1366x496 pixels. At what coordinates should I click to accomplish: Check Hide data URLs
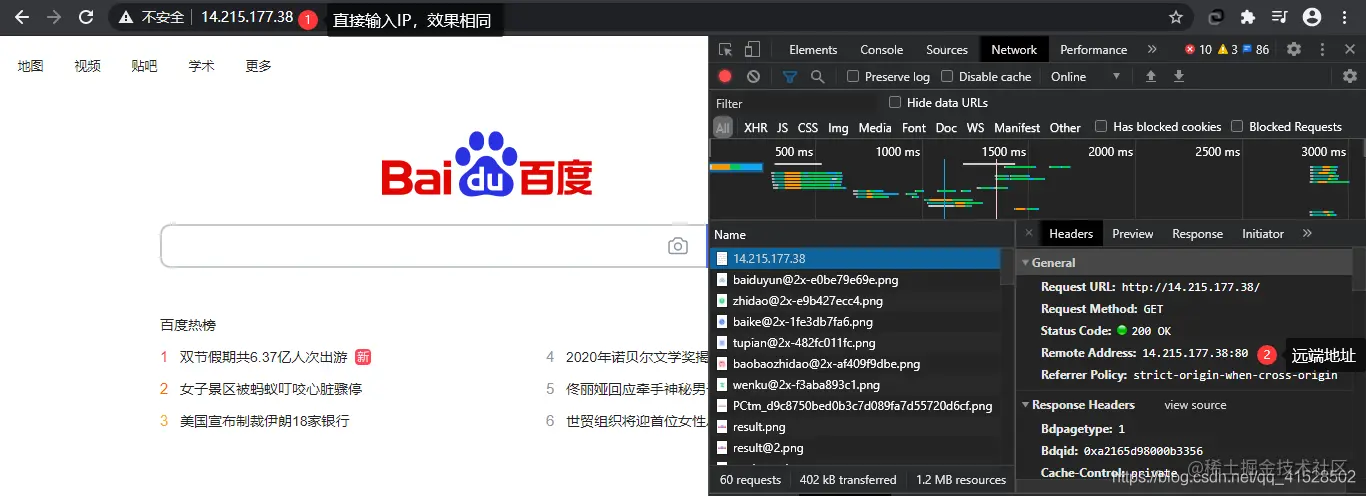pyautogui.click(x=895, y=102)
